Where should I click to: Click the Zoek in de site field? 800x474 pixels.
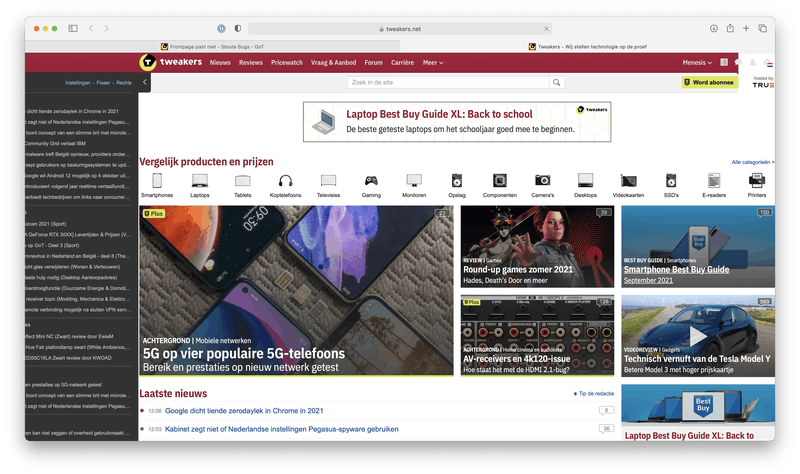pos(448,82)
